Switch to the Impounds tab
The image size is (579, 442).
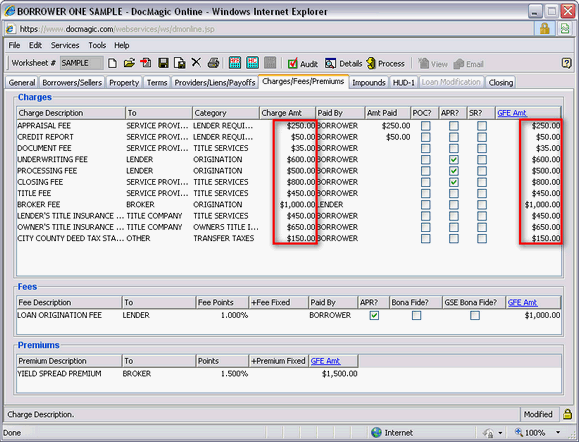click(369, 82)
